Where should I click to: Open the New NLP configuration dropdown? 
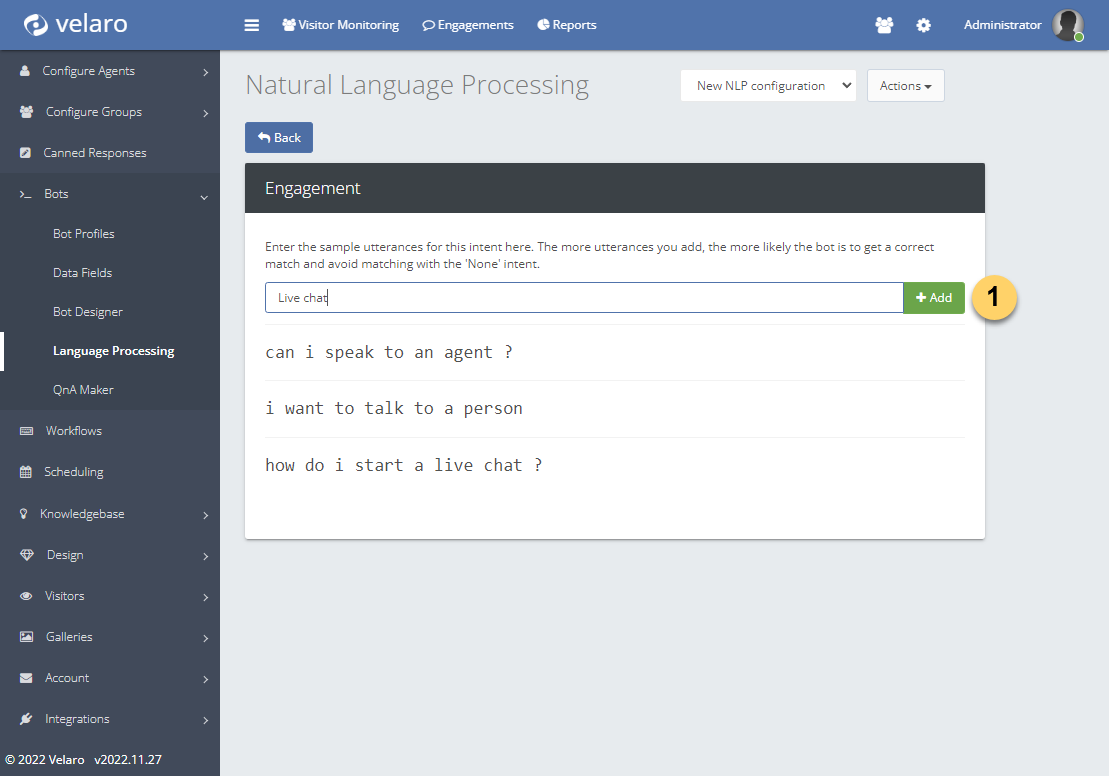click(768, 86)
